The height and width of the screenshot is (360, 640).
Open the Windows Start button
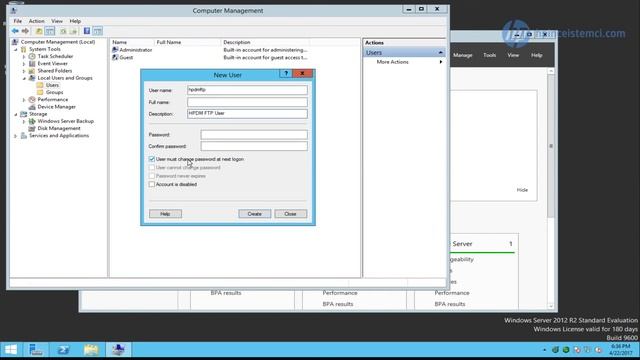10,350
